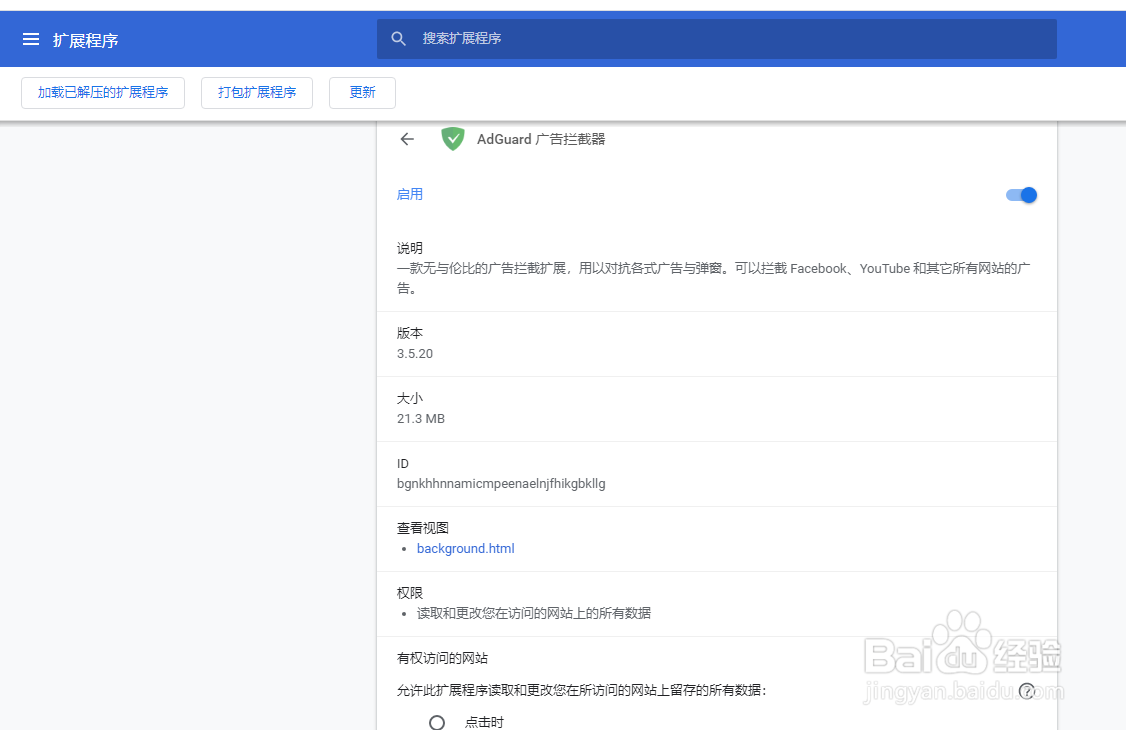Disable AdGuard using the 启用 toggle
Screen dimensions: 1126x730
[x=1021, y=195]
